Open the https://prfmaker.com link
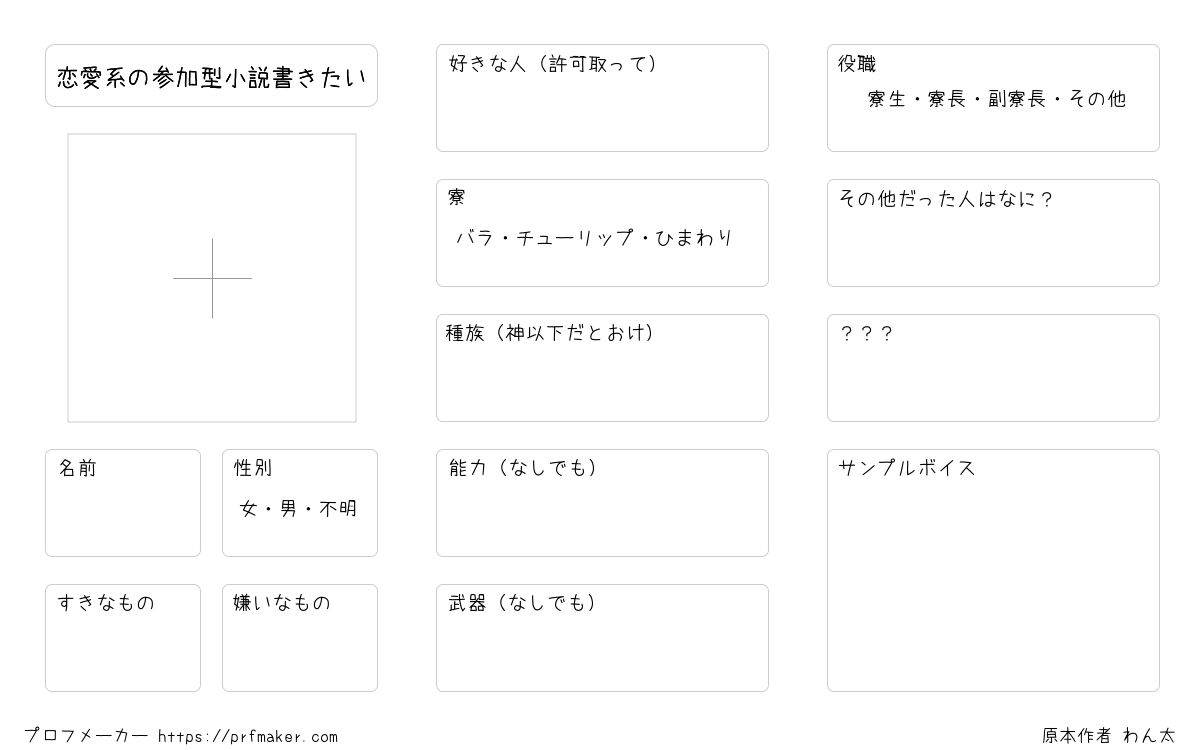The image size is (1200, 750). pos(248,737)
